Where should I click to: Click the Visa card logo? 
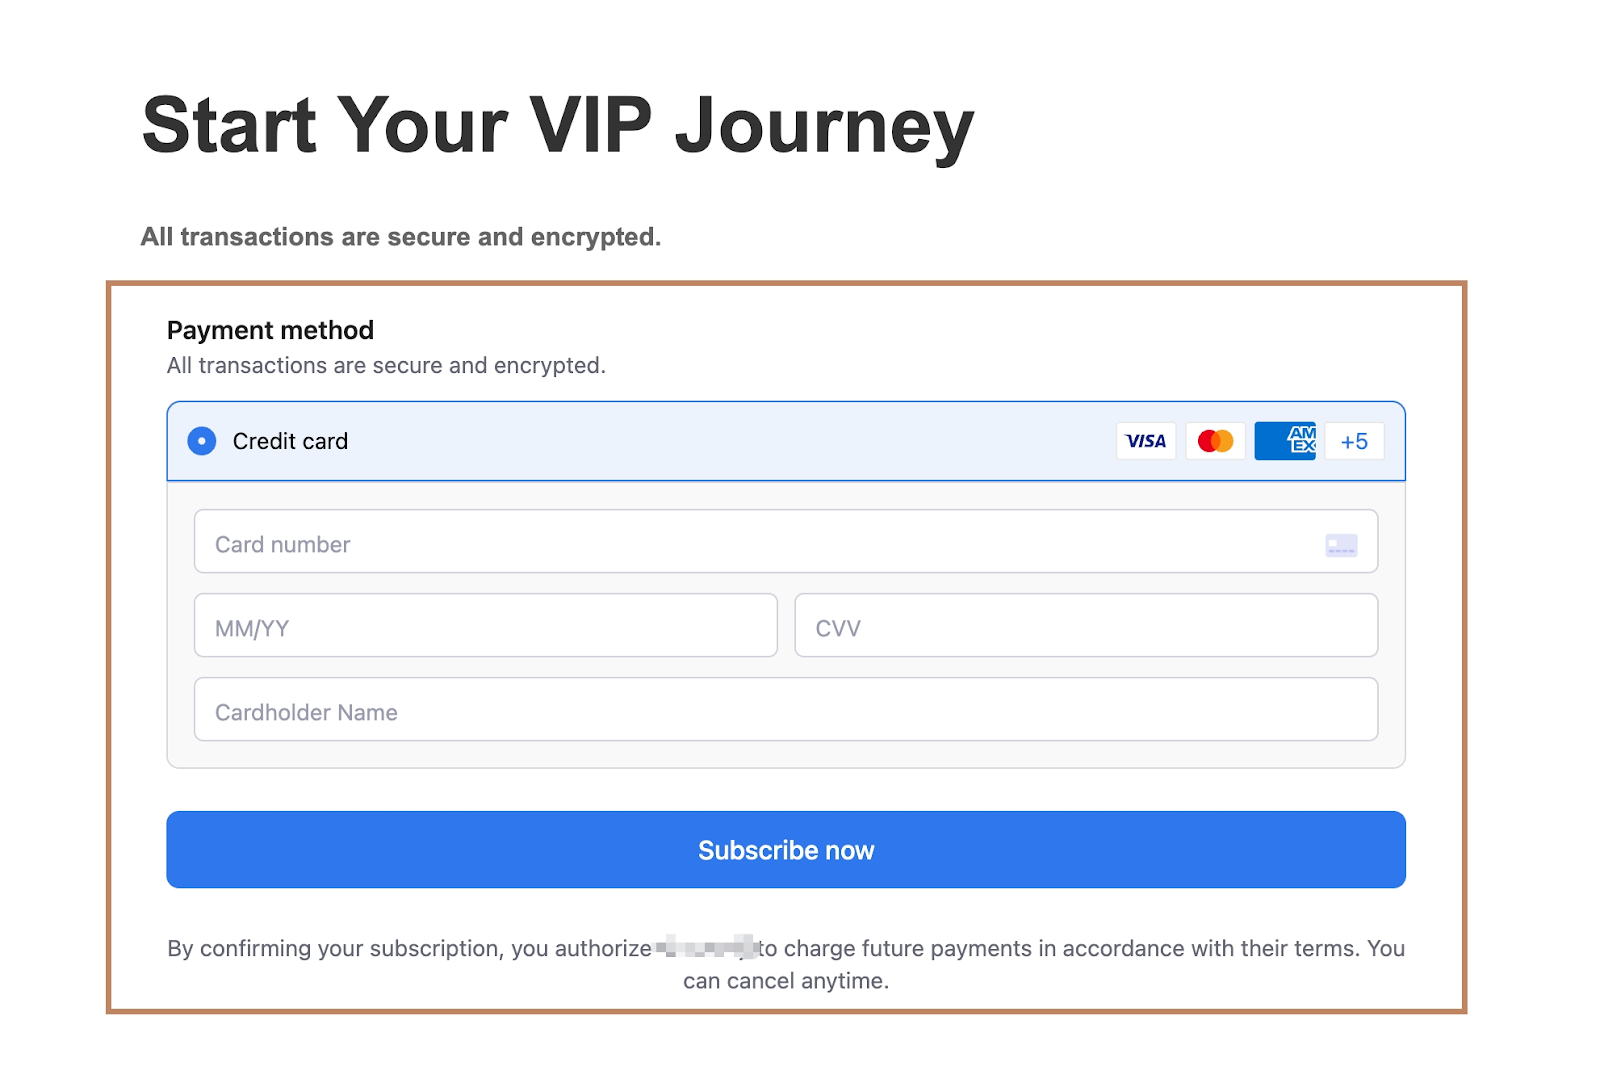coord(1146,441)
